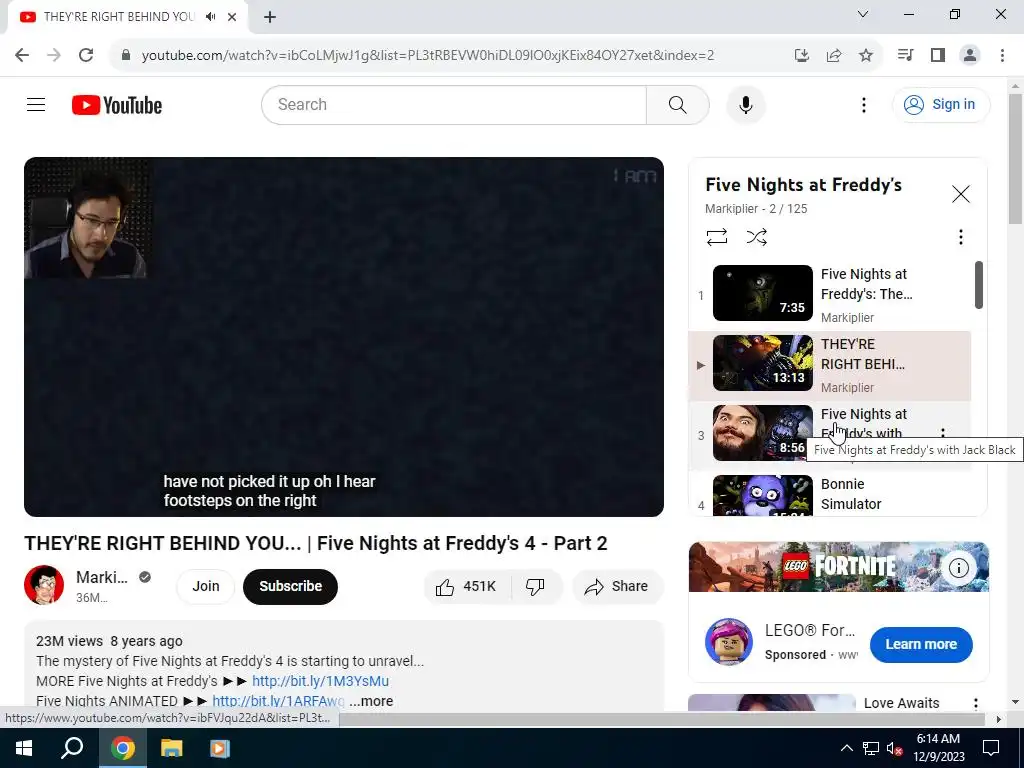The image size is (1024, 768).
Task: Click the share this page icon
Action: 833,55
